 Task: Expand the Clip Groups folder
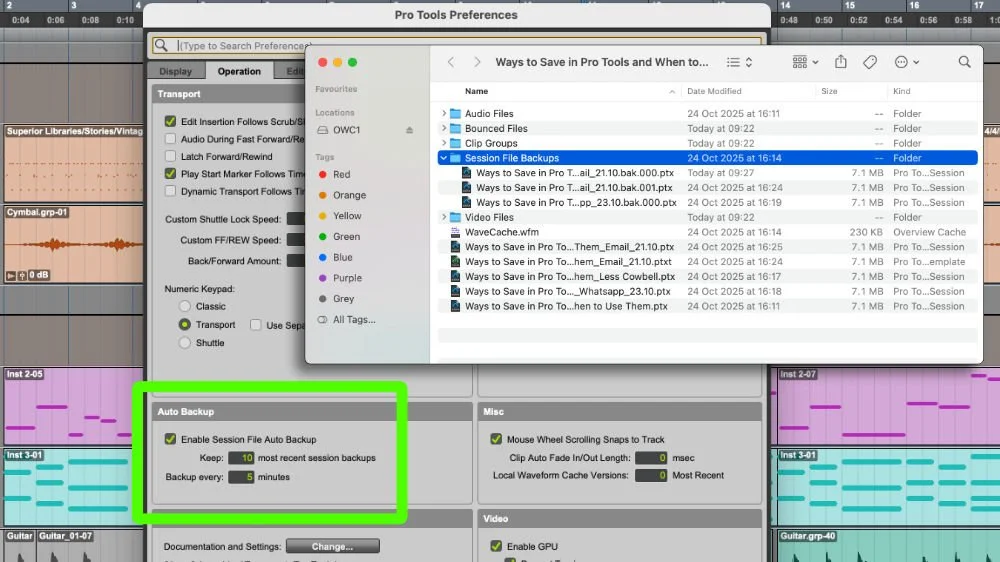click(444, 143)
